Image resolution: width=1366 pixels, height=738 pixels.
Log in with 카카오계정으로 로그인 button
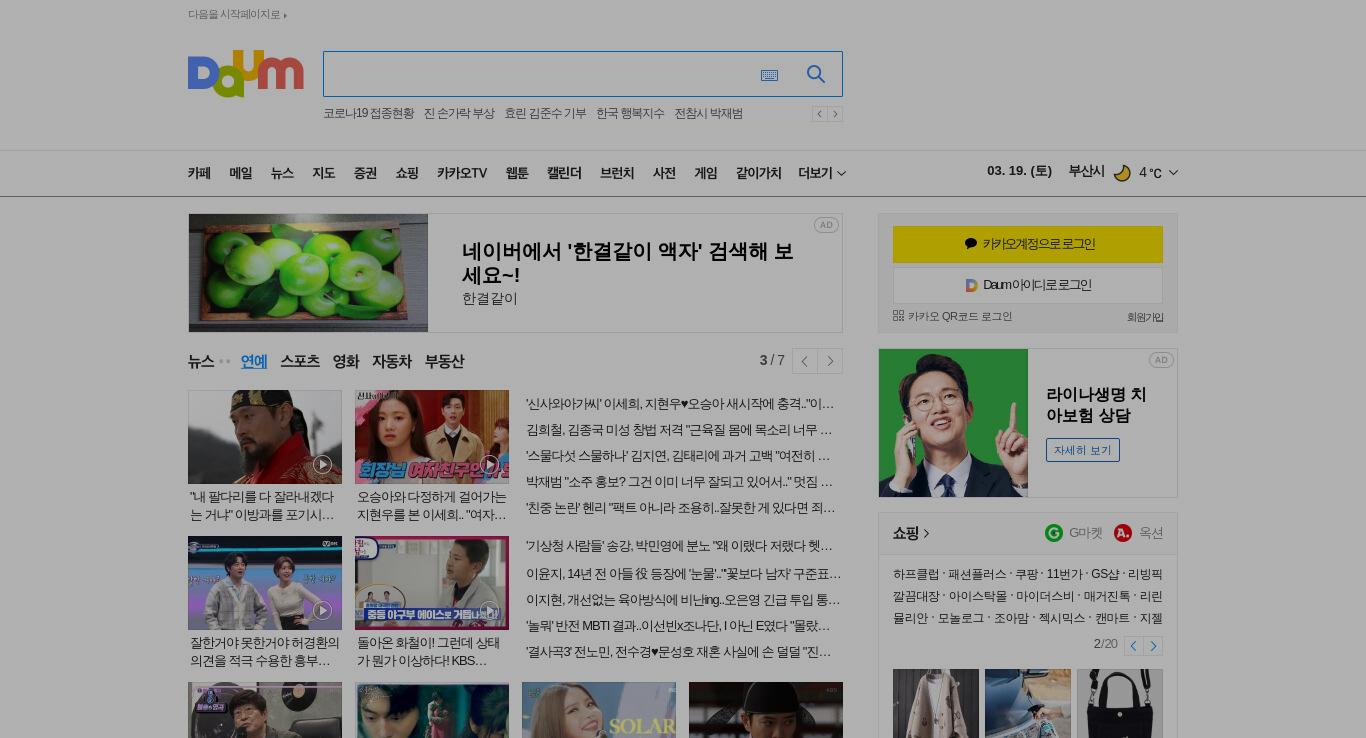(1028, 244)
